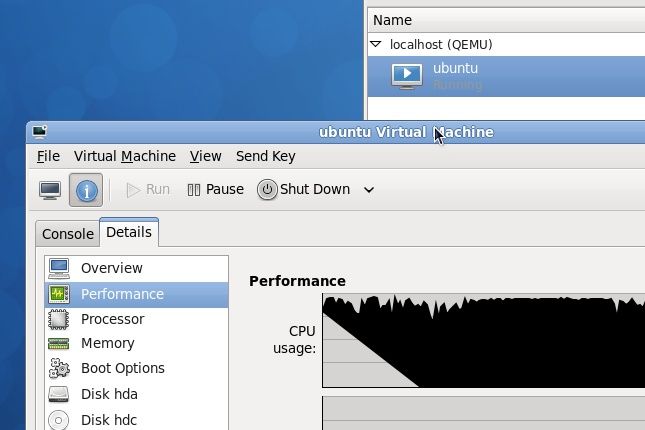
Task: Collapse the localhost (QEMU) tree node
Action: tap(376, 45)
